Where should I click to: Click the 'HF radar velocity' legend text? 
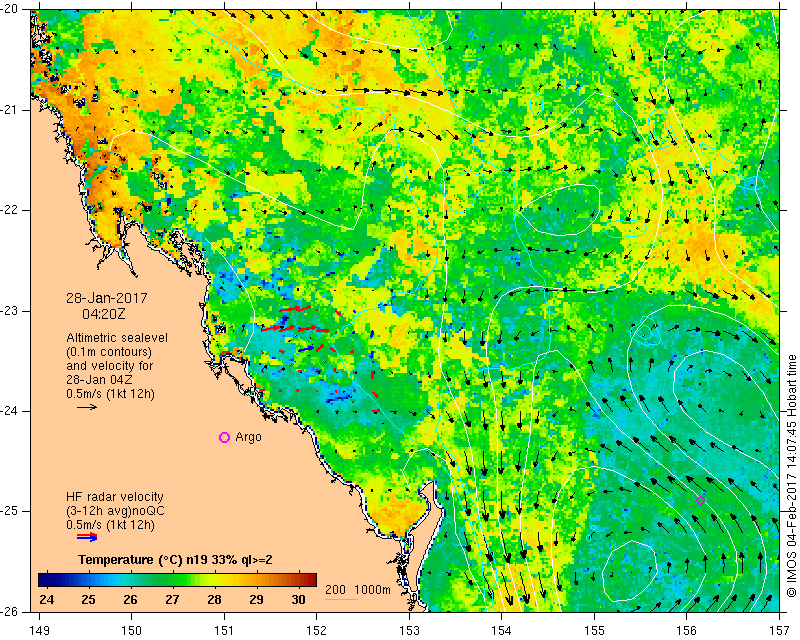[115, 497]
